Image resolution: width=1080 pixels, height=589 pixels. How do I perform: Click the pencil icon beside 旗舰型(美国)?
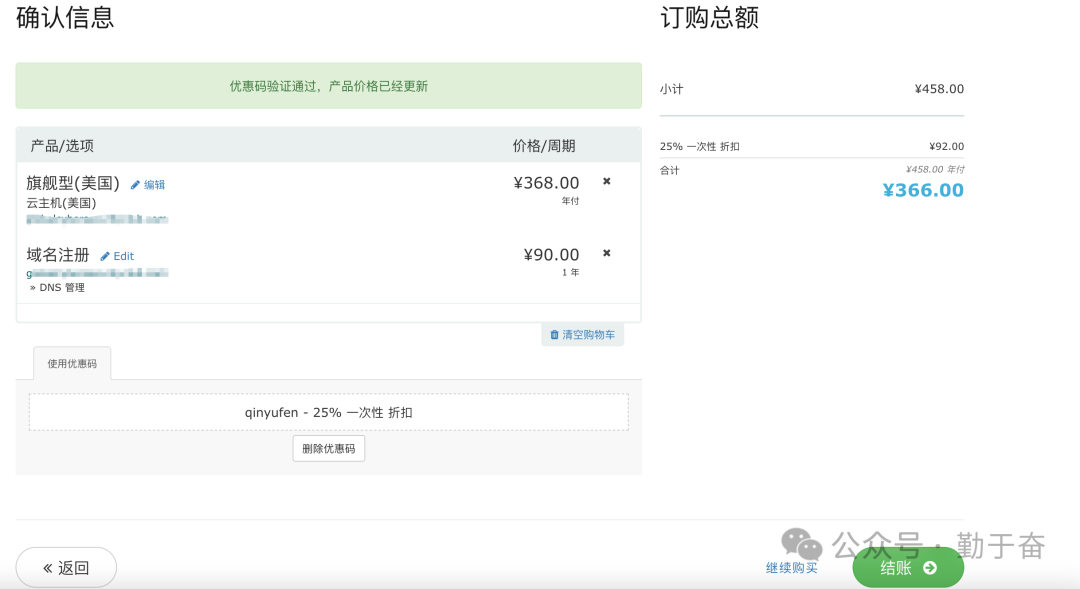(135, 185)
